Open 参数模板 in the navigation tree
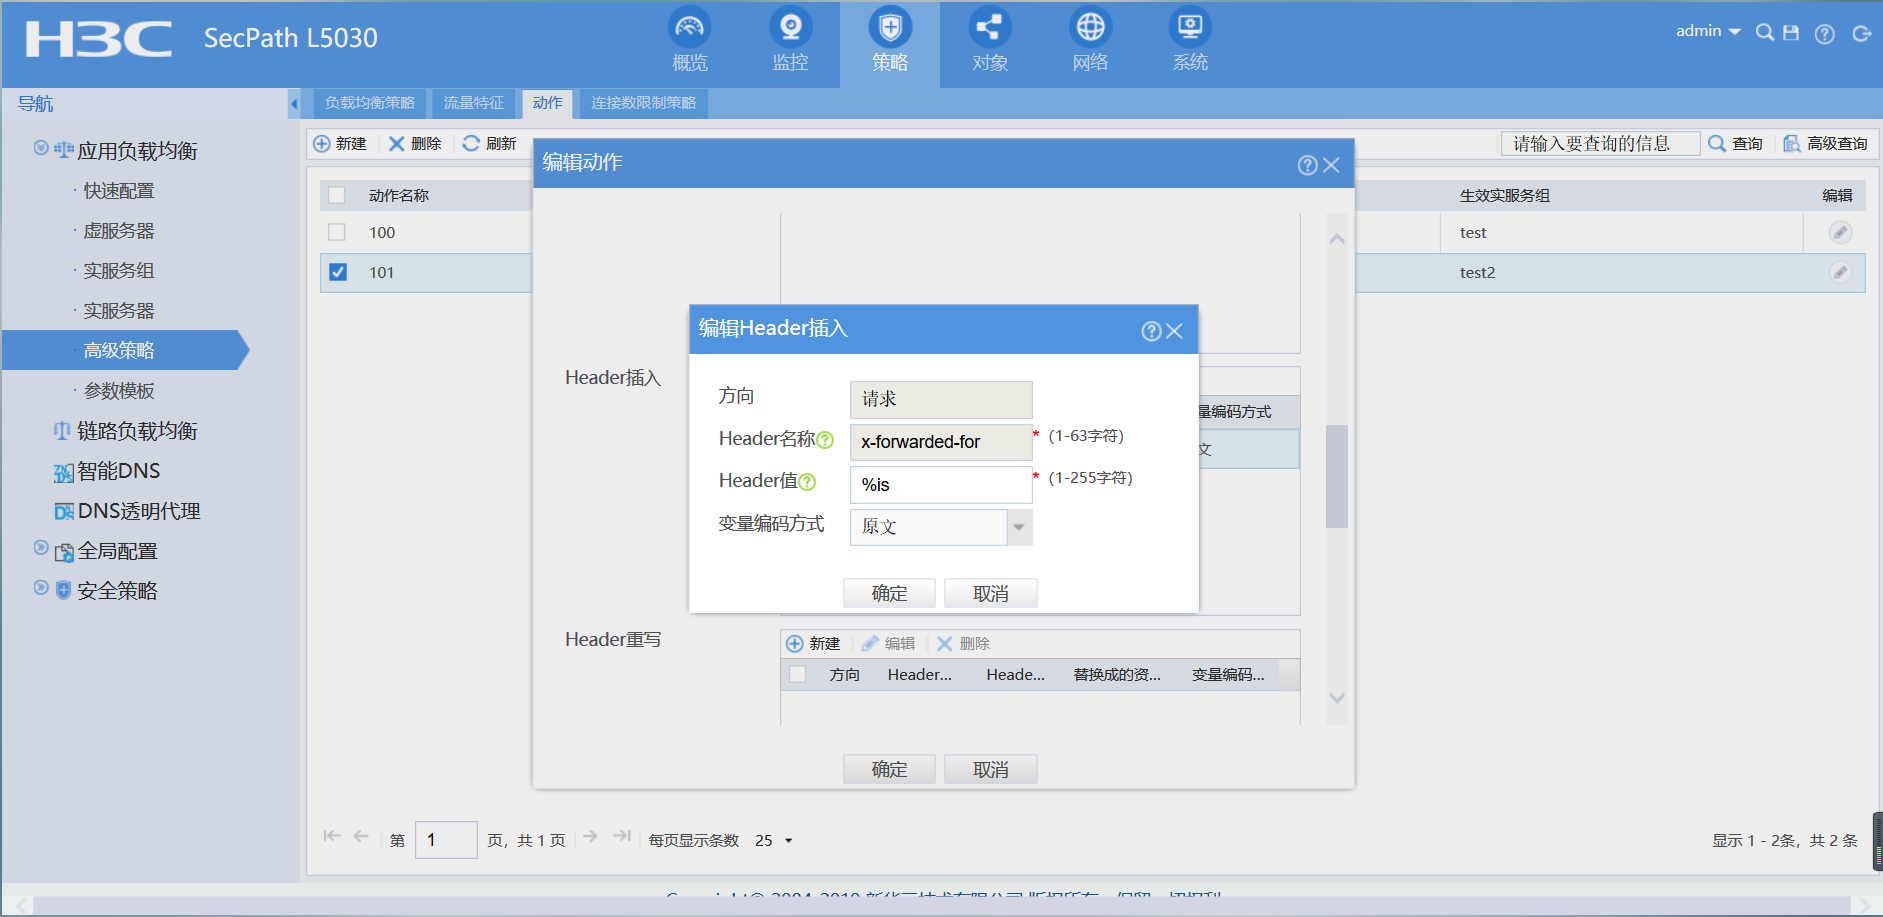Image resolution: width=1883 pixels, height=917 pixels. click(119, 391)
